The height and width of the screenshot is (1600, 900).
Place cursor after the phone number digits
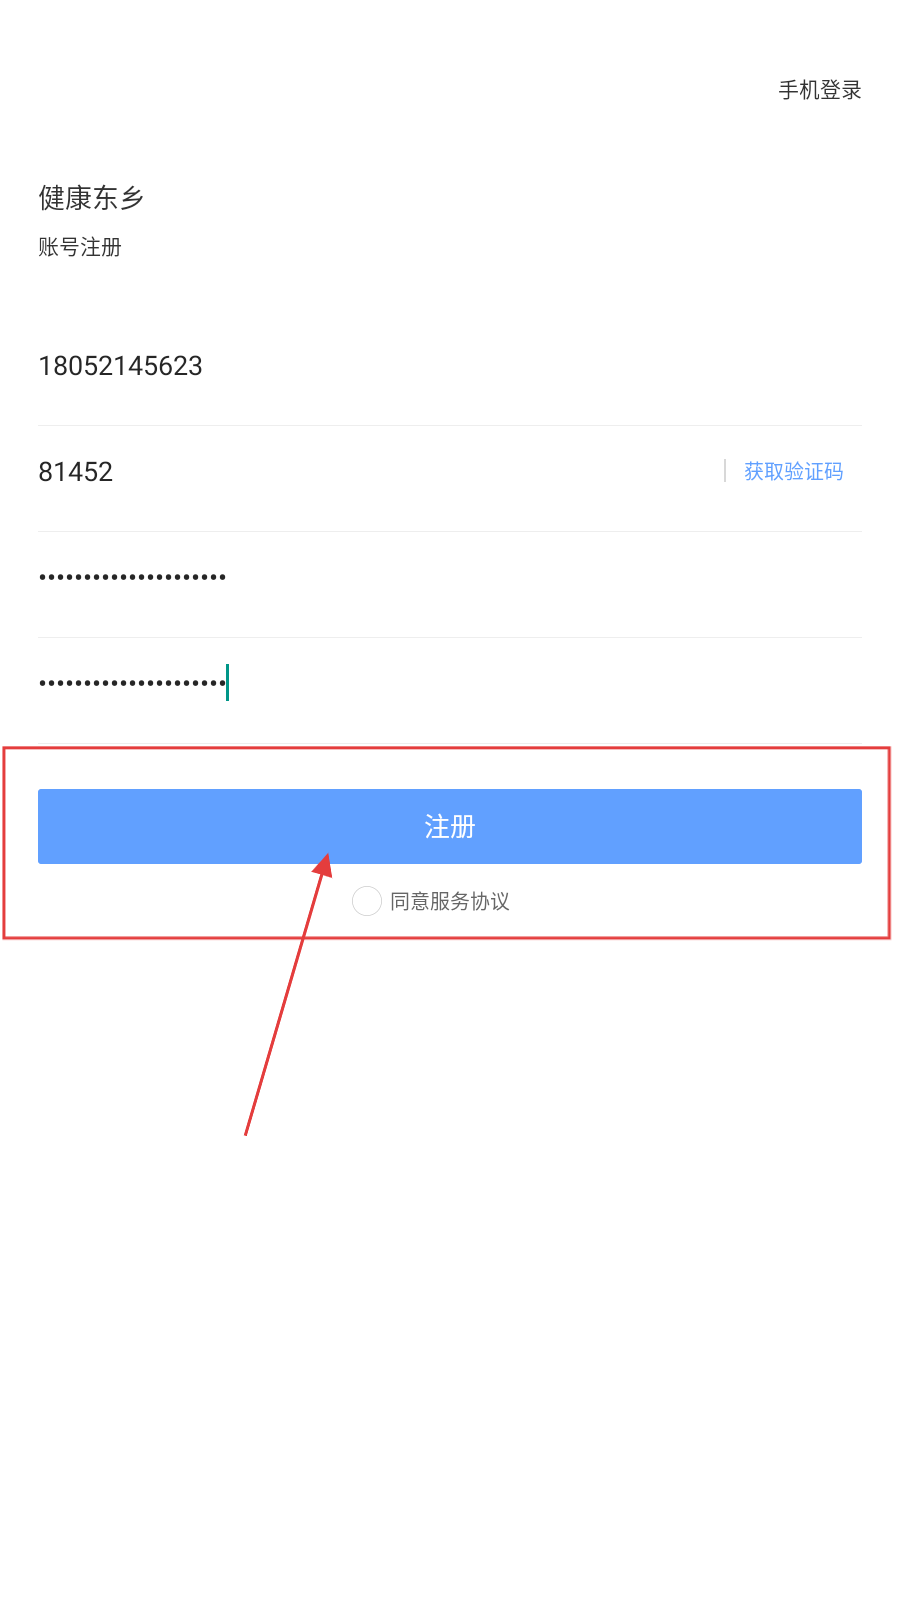204,366
